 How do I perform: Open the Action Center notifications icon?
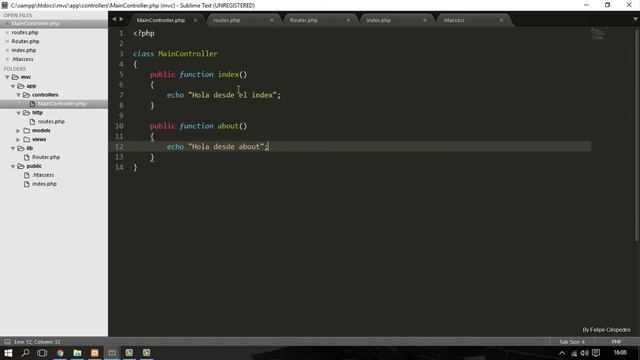[x=596, y=353]
